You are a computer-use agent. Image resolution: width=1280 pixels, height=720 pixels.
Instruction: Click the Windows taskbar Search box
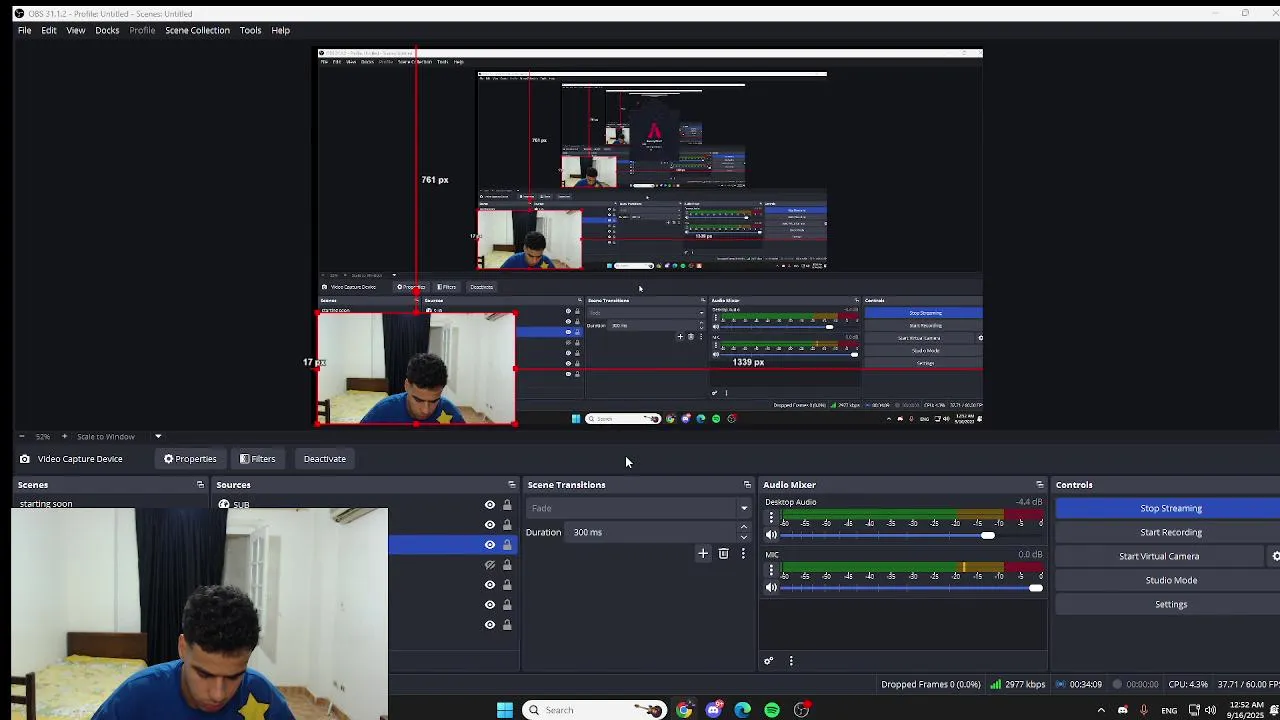[595, 710]
